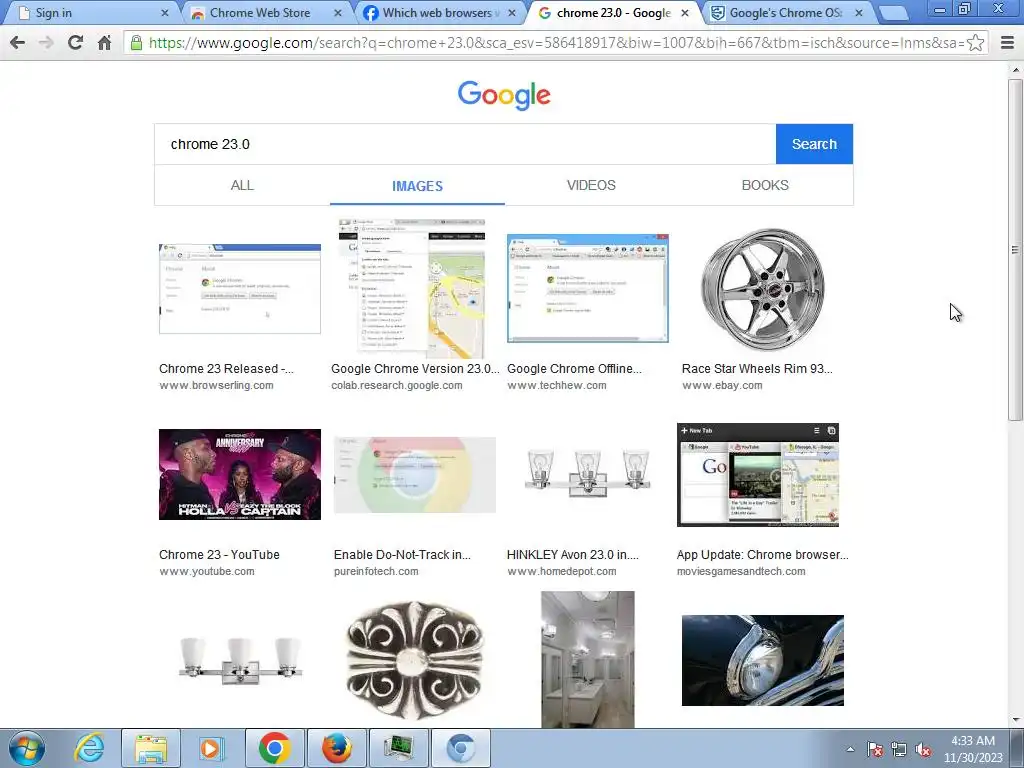Viewport: 1024px width, 768px height.
Task: Open Chrome 23 Released thumbnail image
Action: (240, 289)
